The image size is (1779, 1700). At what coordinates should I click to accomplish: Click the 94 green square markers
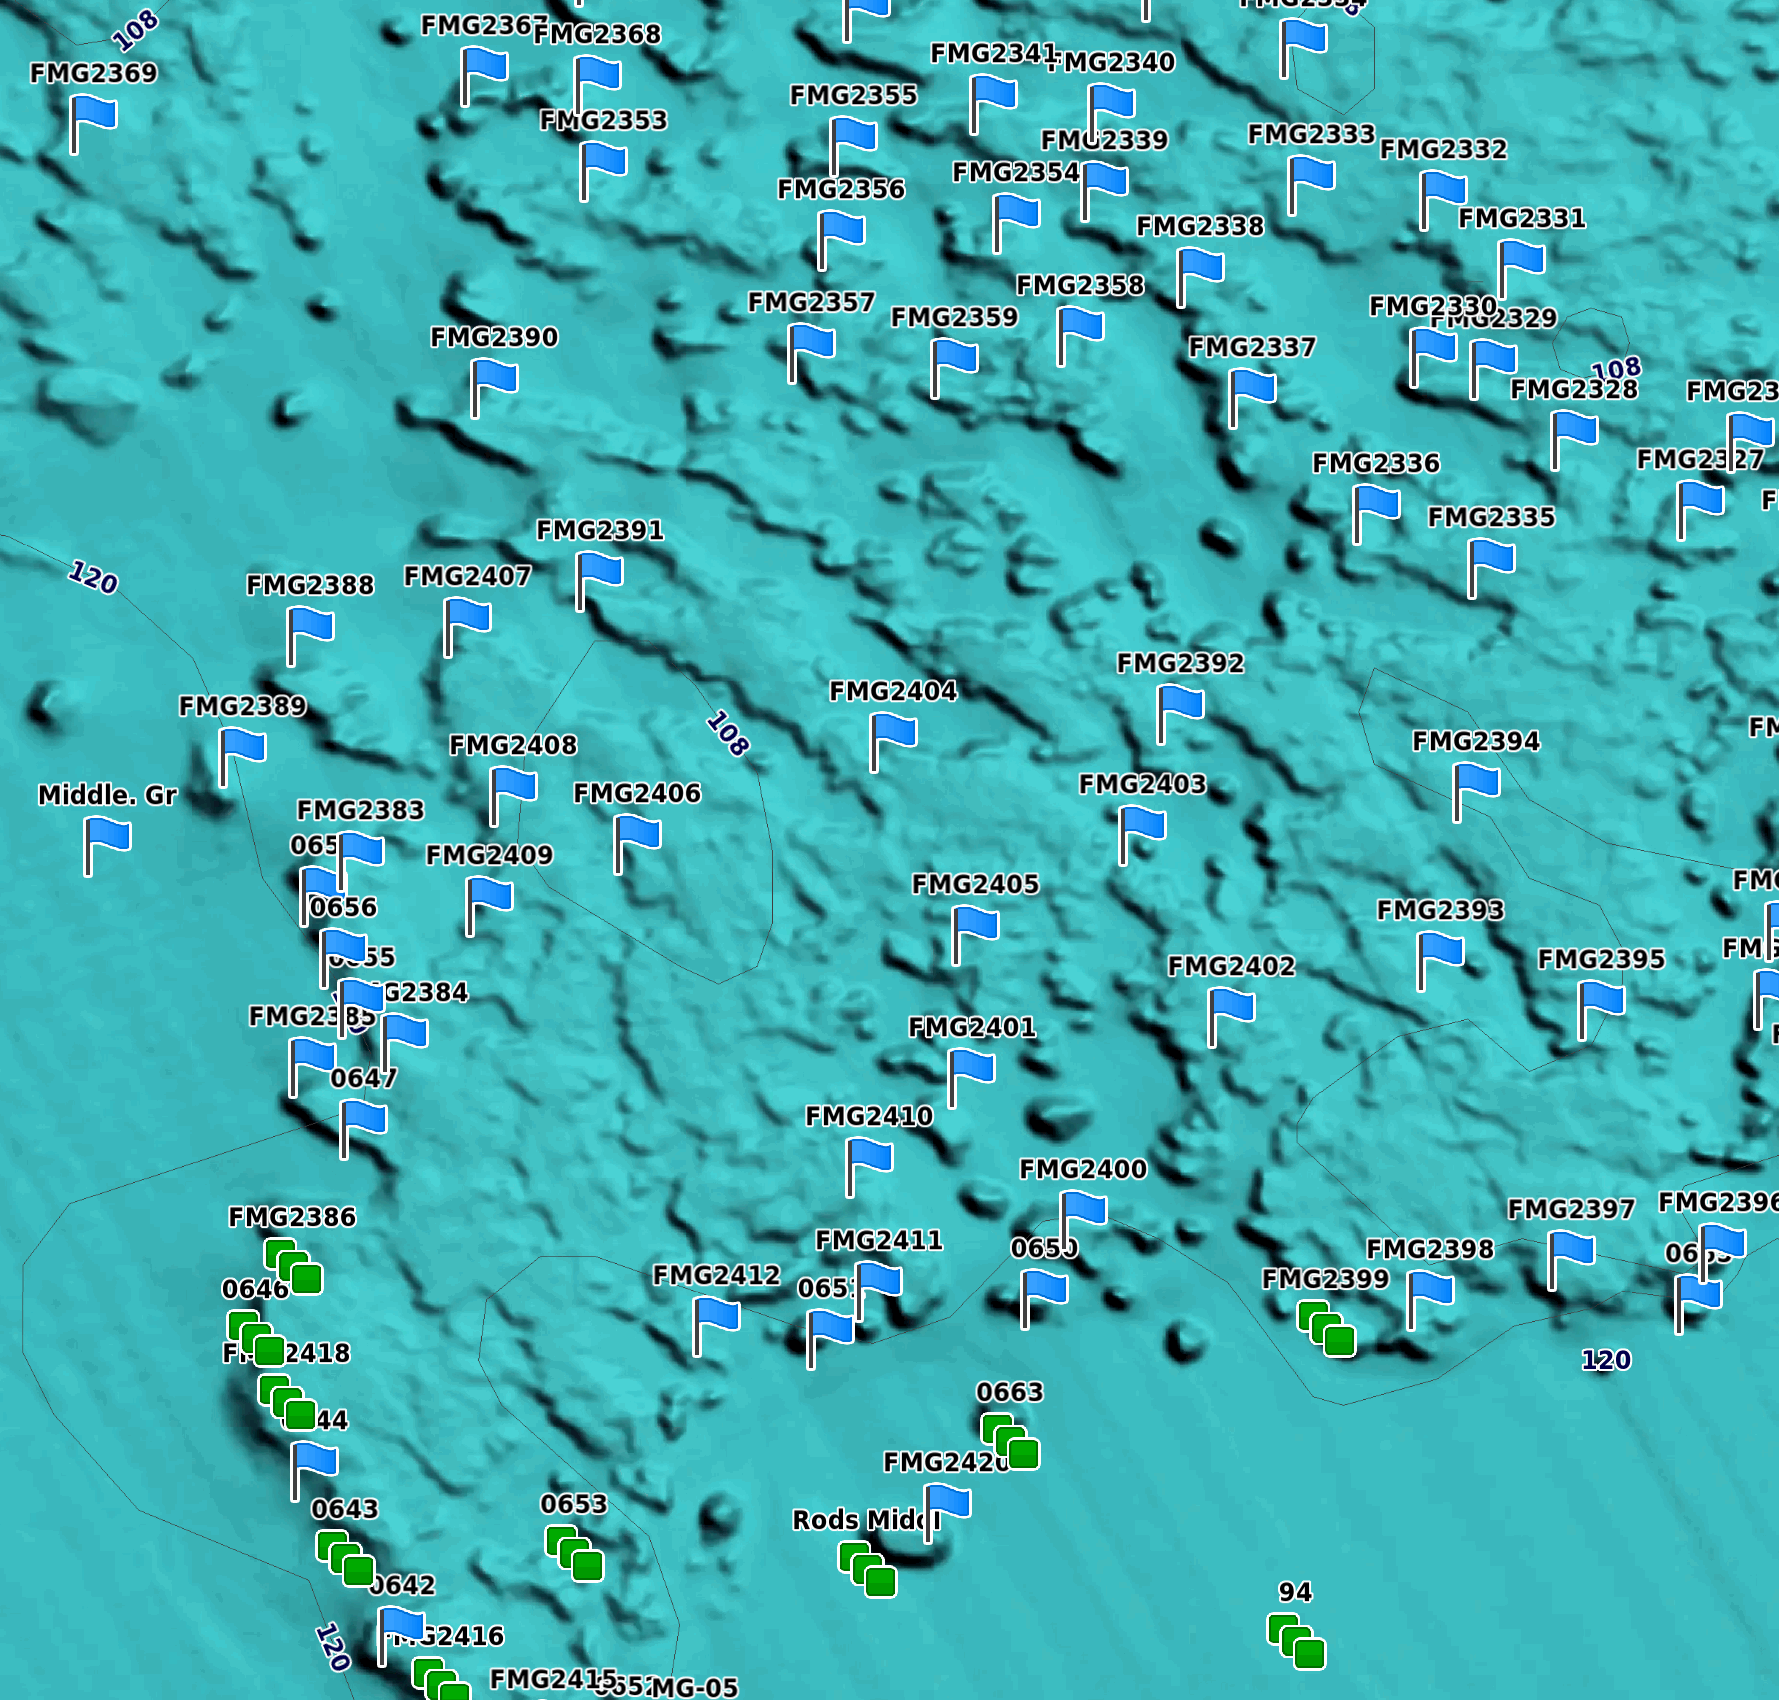click(x=1296, y=1641)
